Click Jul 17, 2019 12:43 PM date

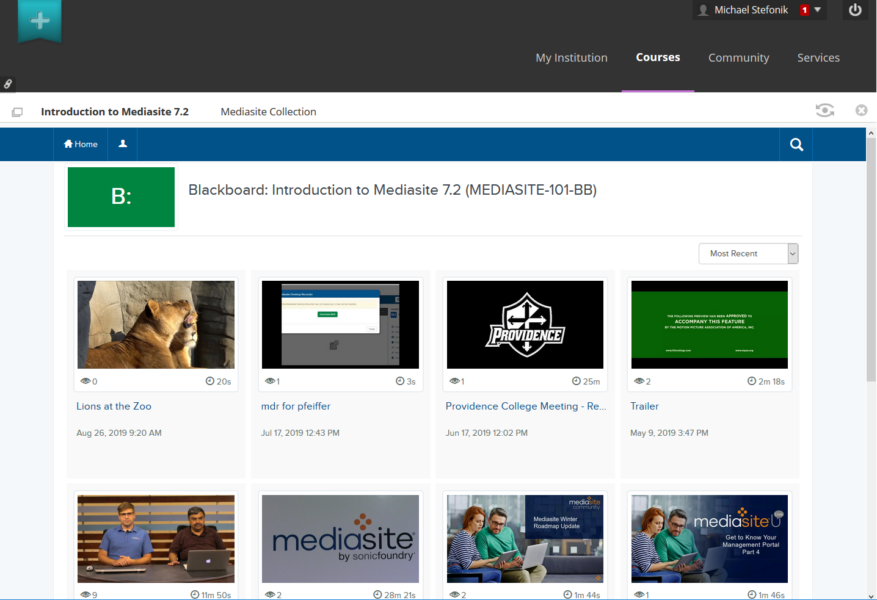click(300, 433)
